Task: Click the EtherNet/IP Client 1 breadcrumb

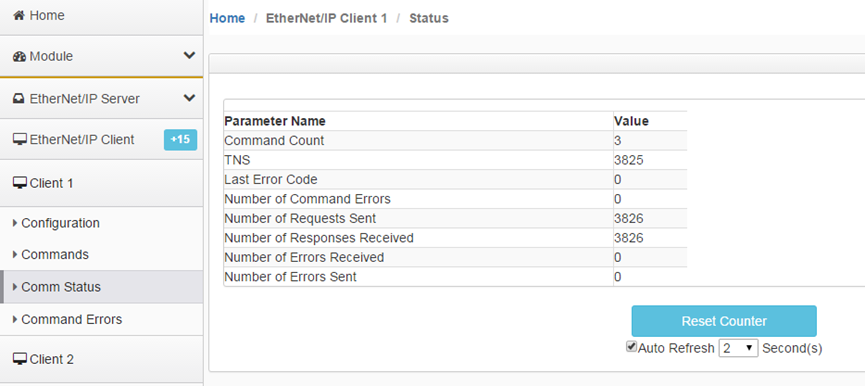Action: click(327, 18)
